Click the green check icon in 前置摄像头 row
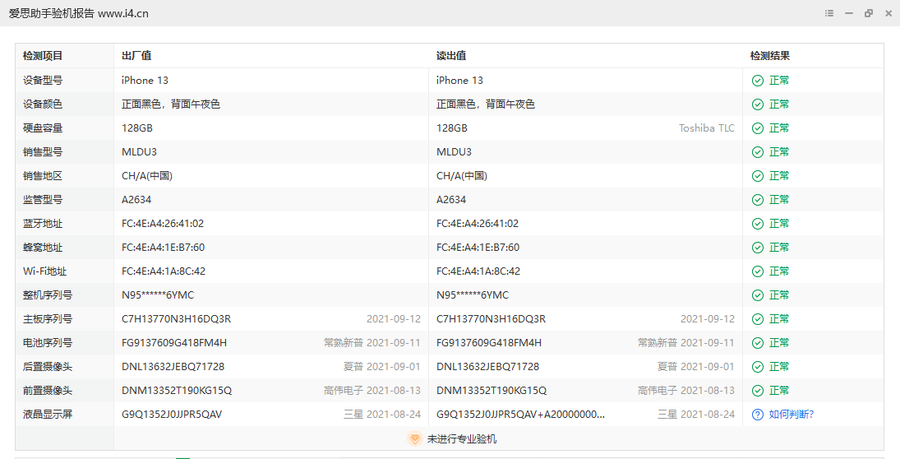Viewport: 900px width, 459px height. pos(758,390)
